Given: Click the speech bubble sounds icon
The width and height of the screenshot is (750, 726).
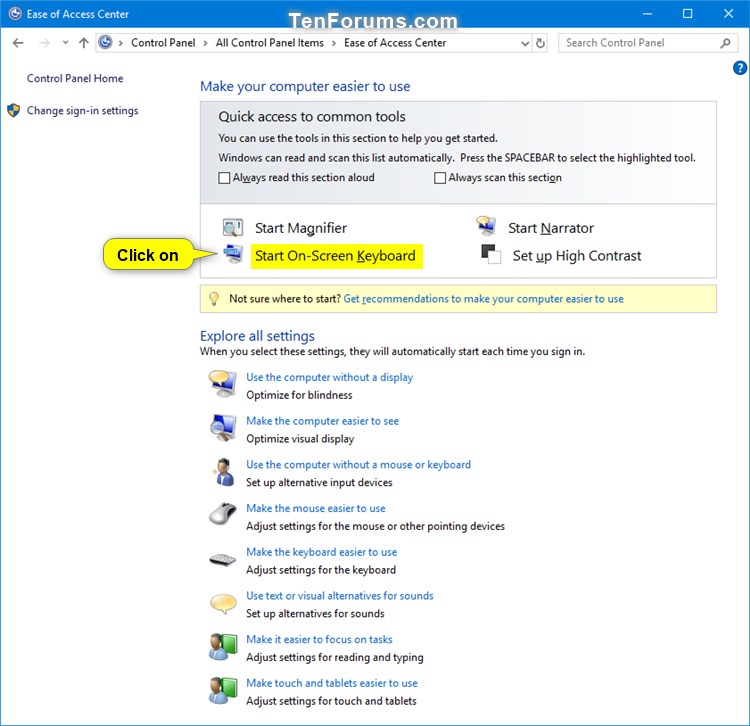Looking at the screenshot, I should 223,604.
